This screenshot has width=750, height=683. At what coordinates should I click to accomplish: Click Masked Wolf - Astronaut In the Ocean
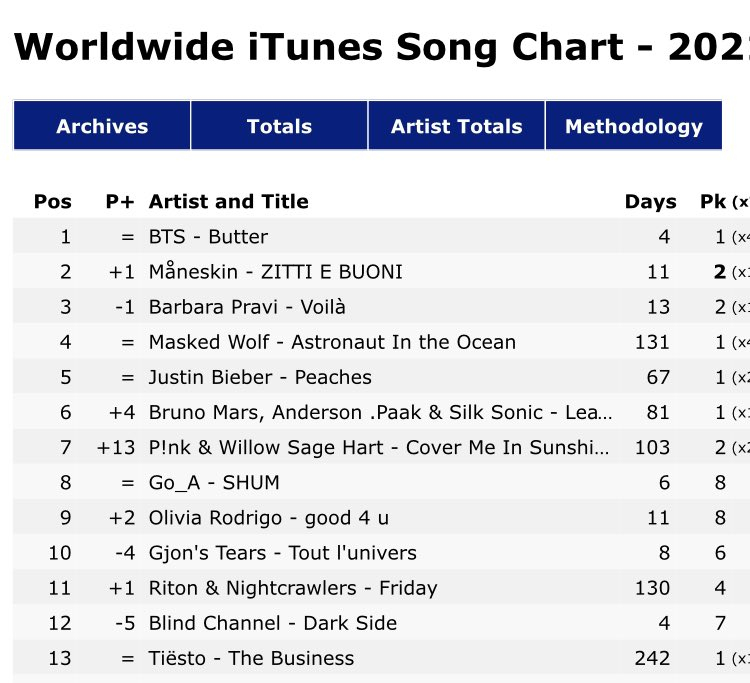[x=332, y=342]
